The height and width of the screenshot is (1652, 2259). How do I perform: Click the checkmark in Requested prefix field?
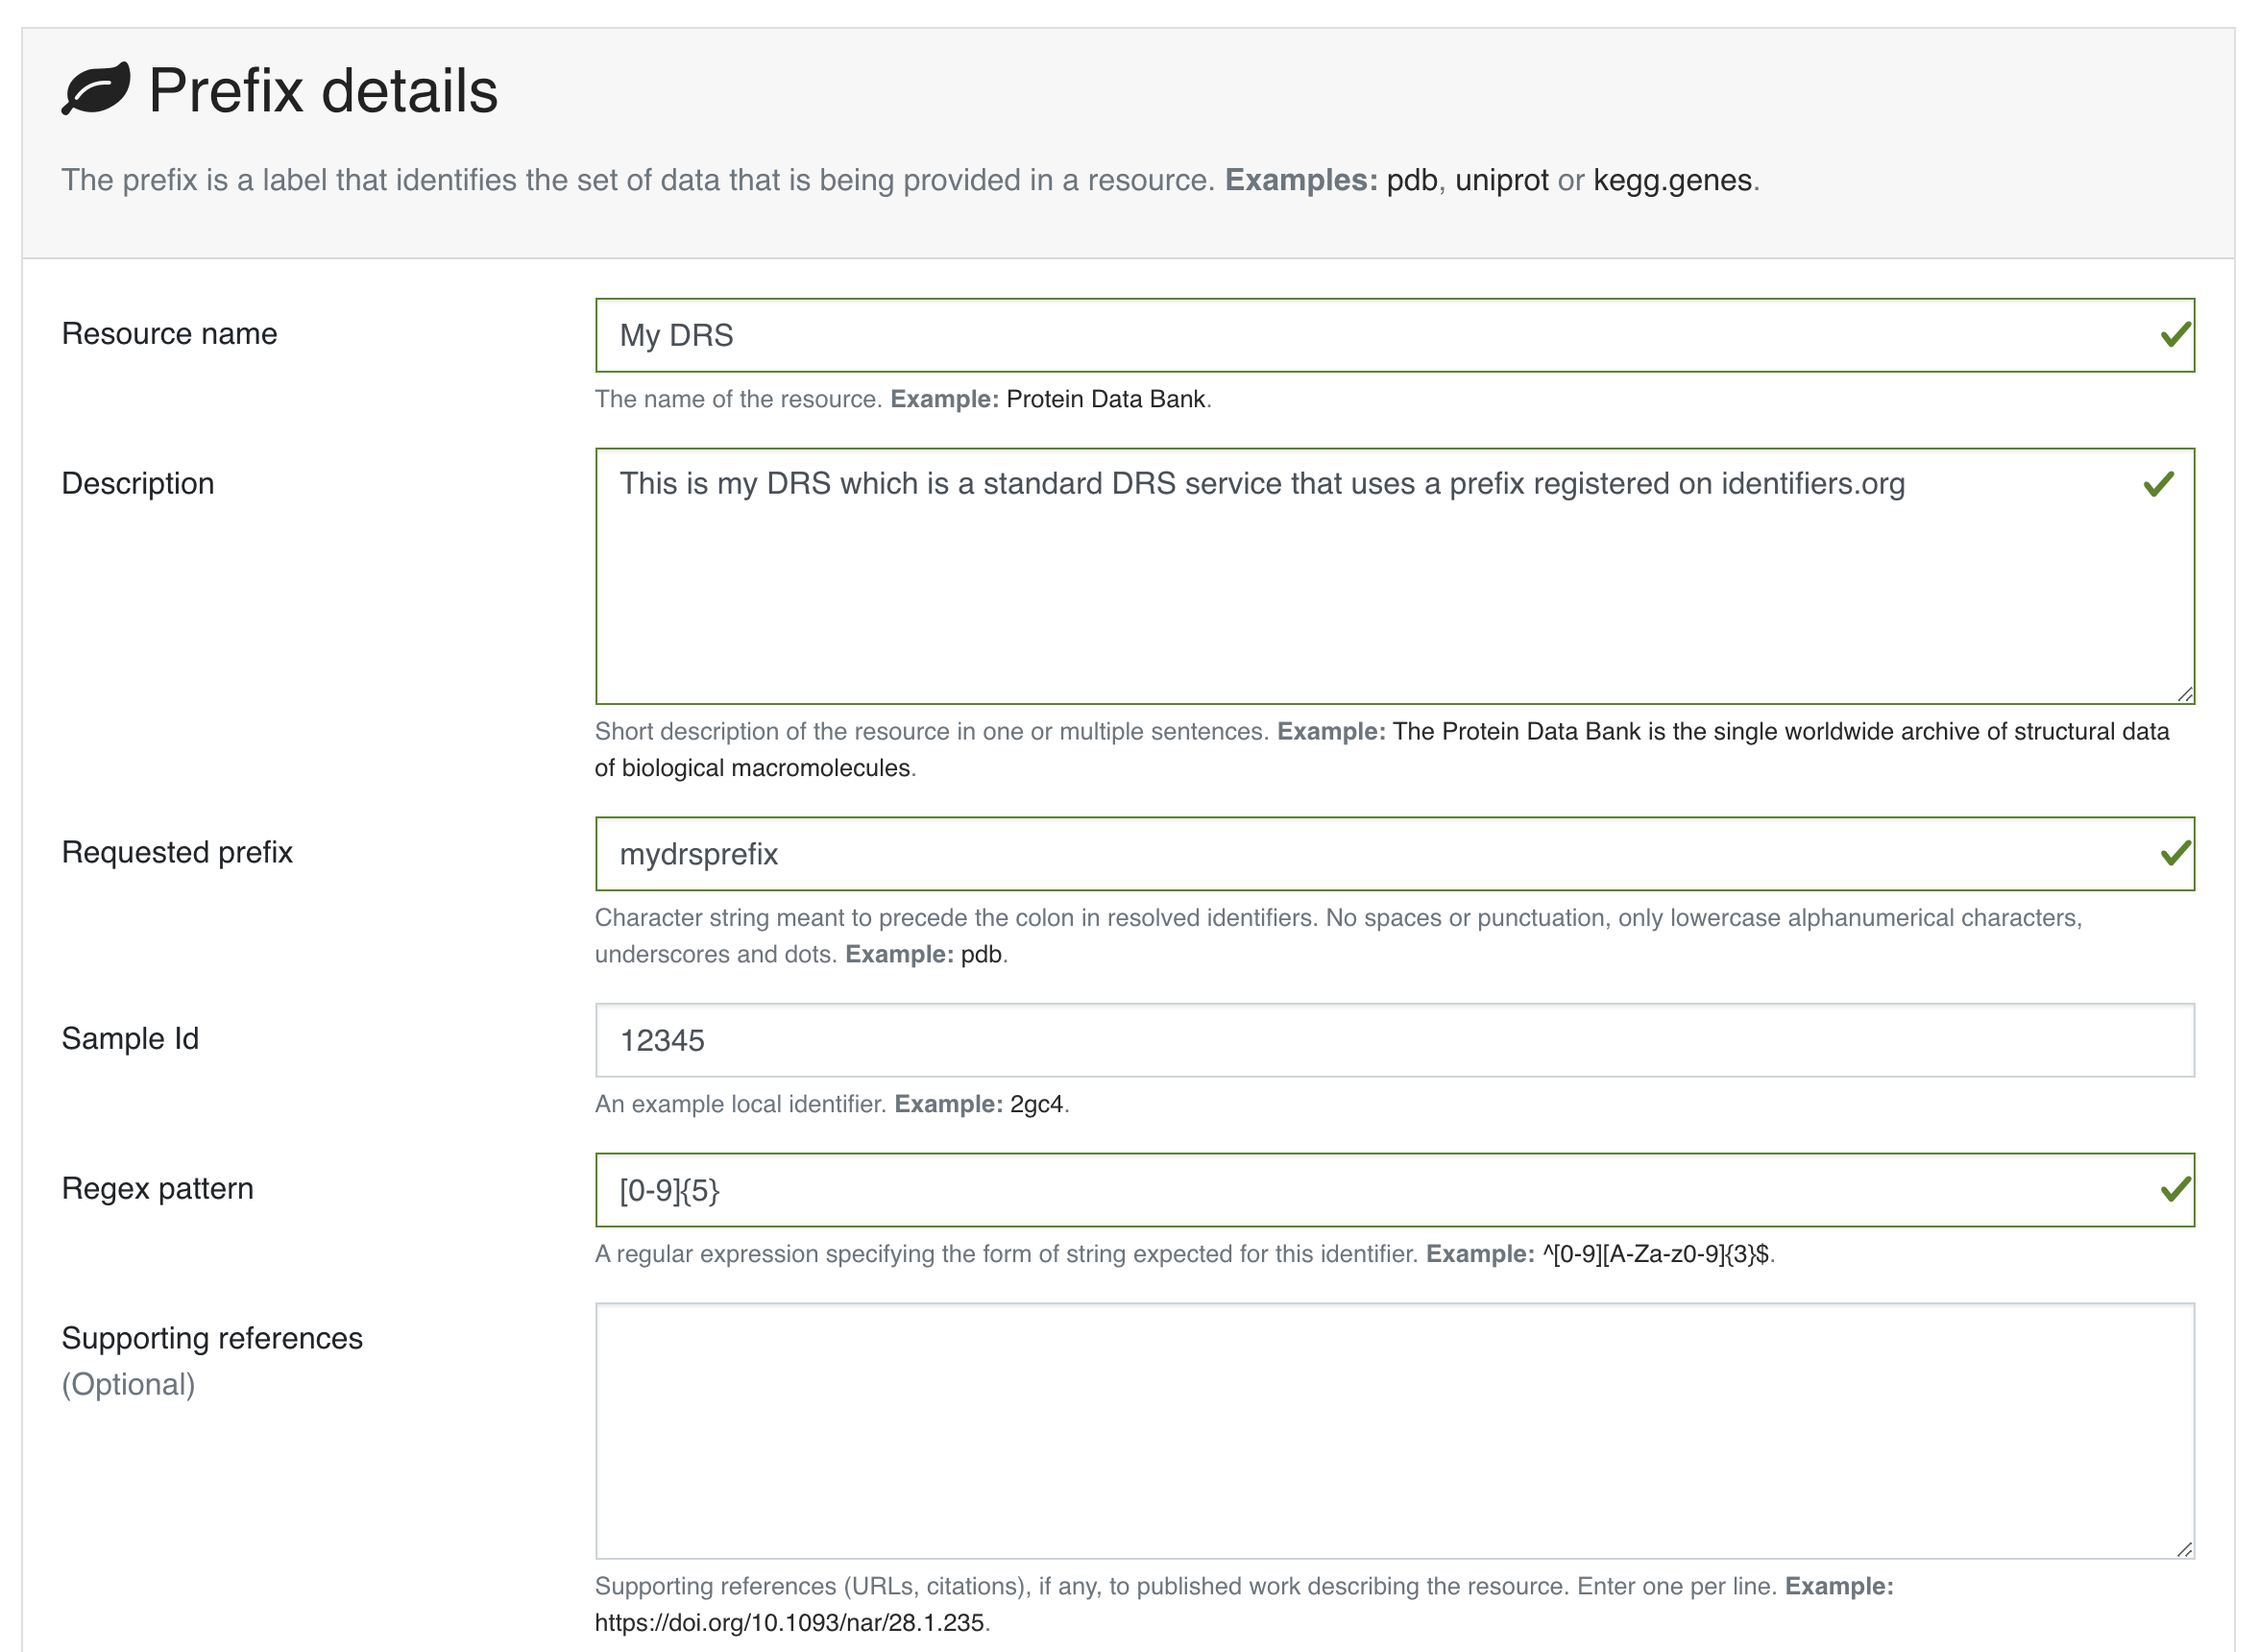point(2174,853)
